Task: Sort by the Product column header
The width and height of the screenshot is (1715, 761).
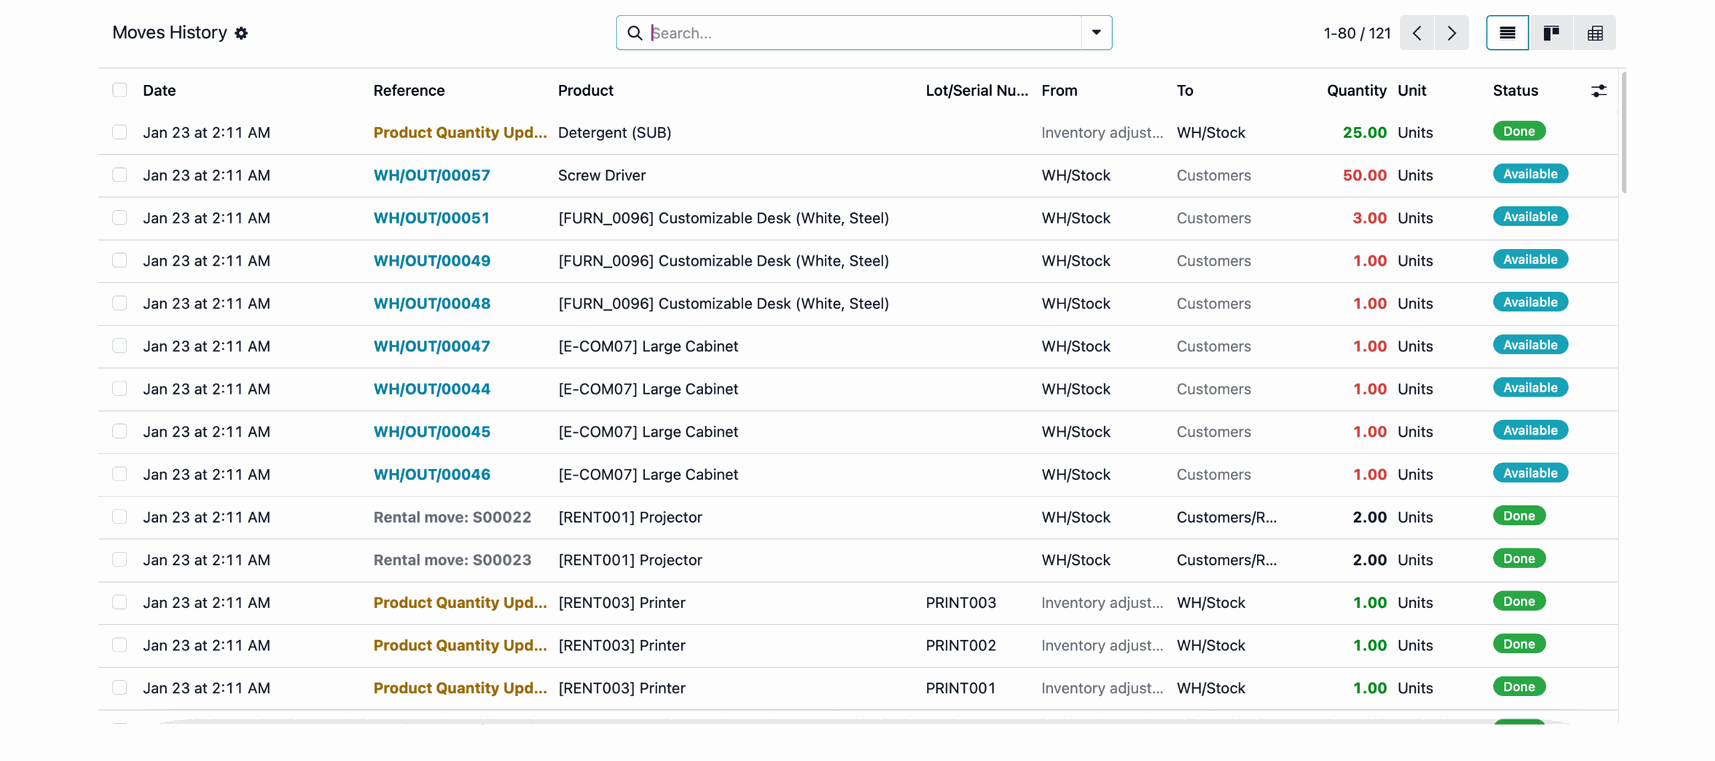Action: [x=585, y=90]
